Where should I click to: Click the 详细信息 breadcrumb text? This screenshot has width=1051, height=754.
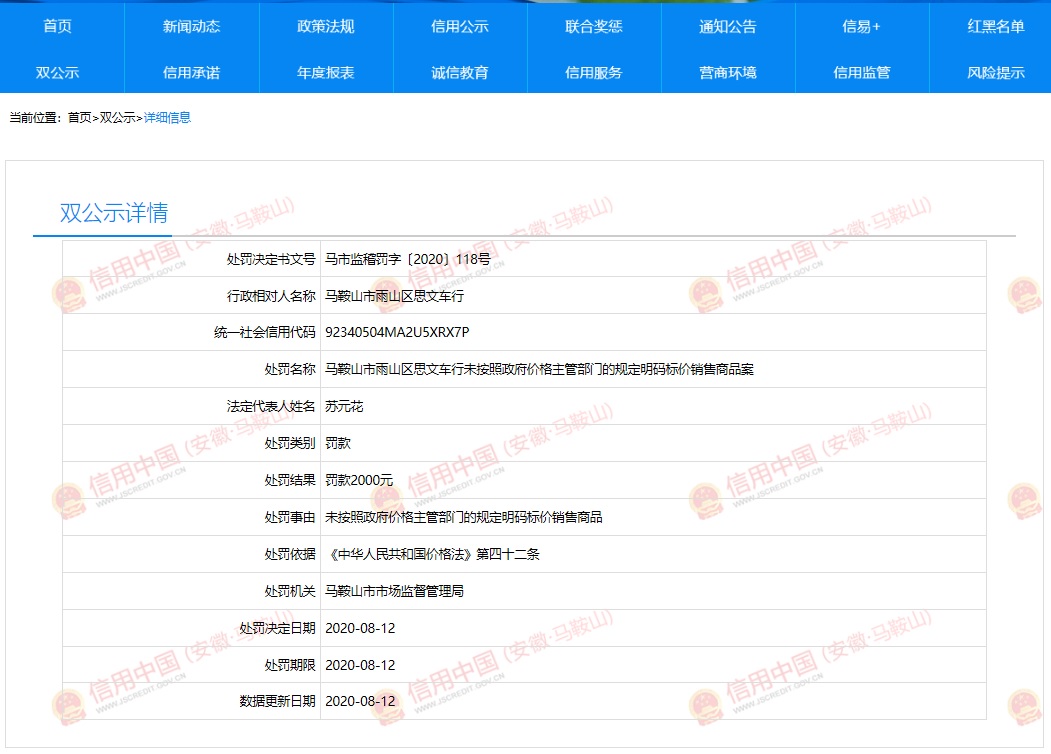[167, 118]
